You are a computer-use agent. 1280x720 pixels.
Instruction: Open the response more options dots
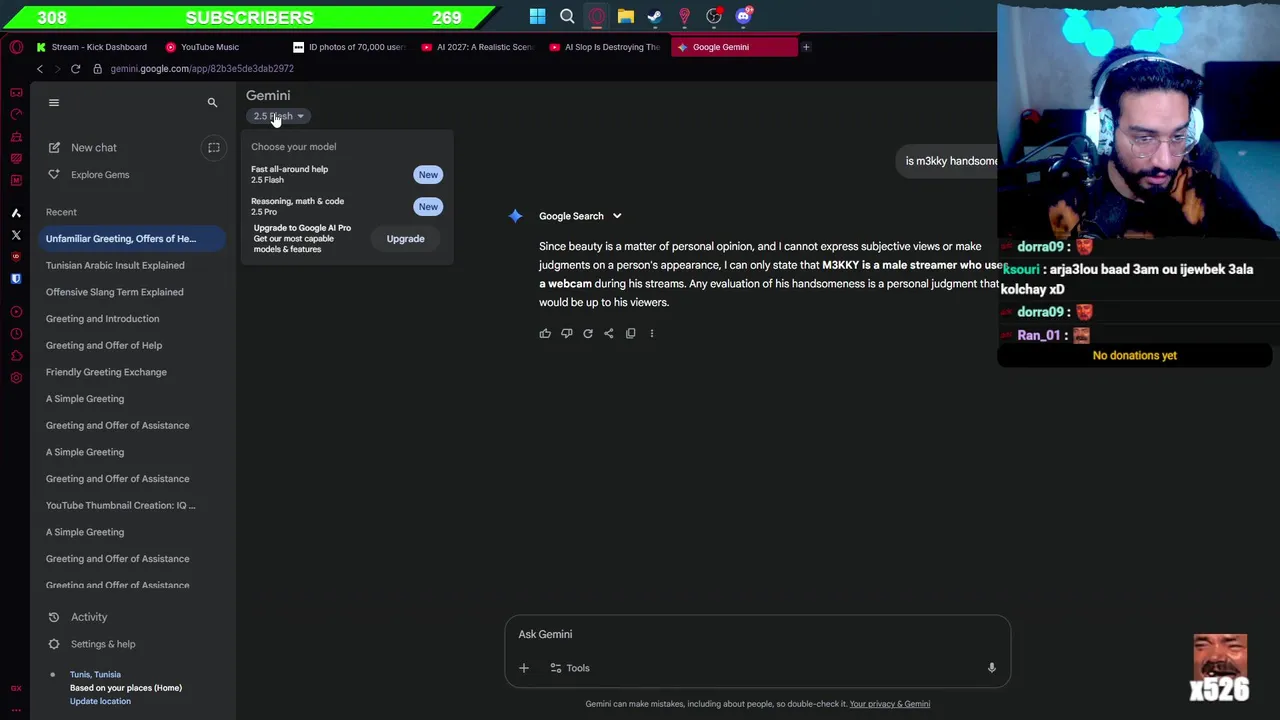tap(652, 334)
